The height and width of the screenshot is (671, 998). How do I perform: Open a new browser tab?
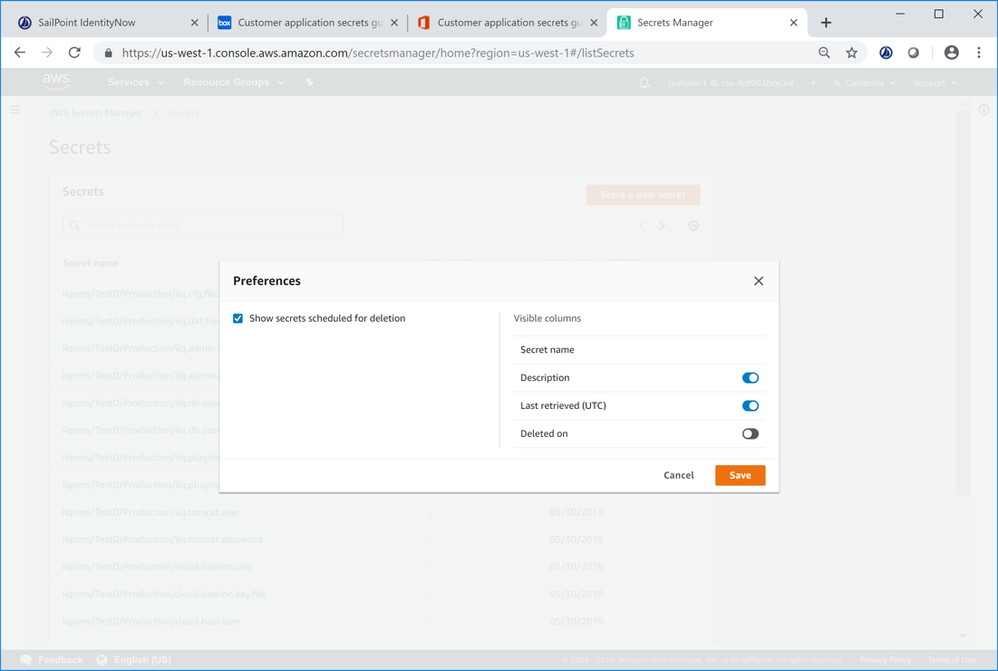[x=826, y=23]
